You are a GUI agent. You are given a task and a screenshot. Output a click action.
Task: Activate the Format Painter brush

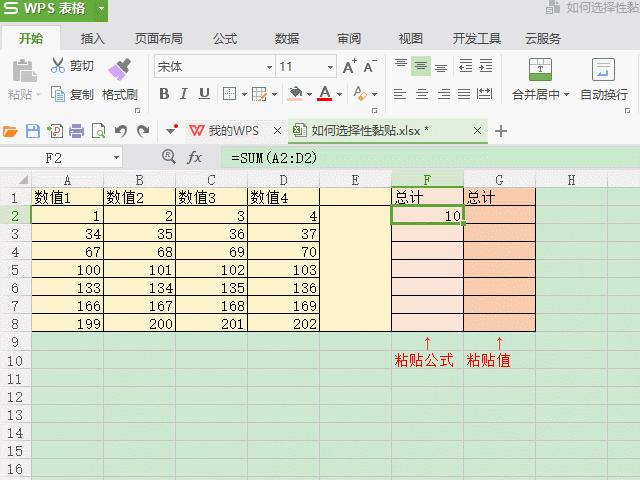coord(120,69)
